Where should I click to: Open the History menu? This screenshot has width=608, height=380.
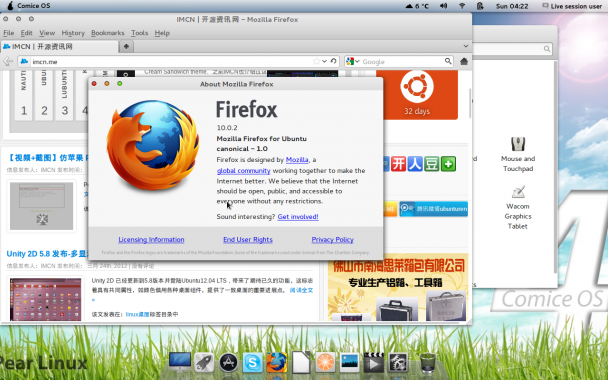pos(73,33)
